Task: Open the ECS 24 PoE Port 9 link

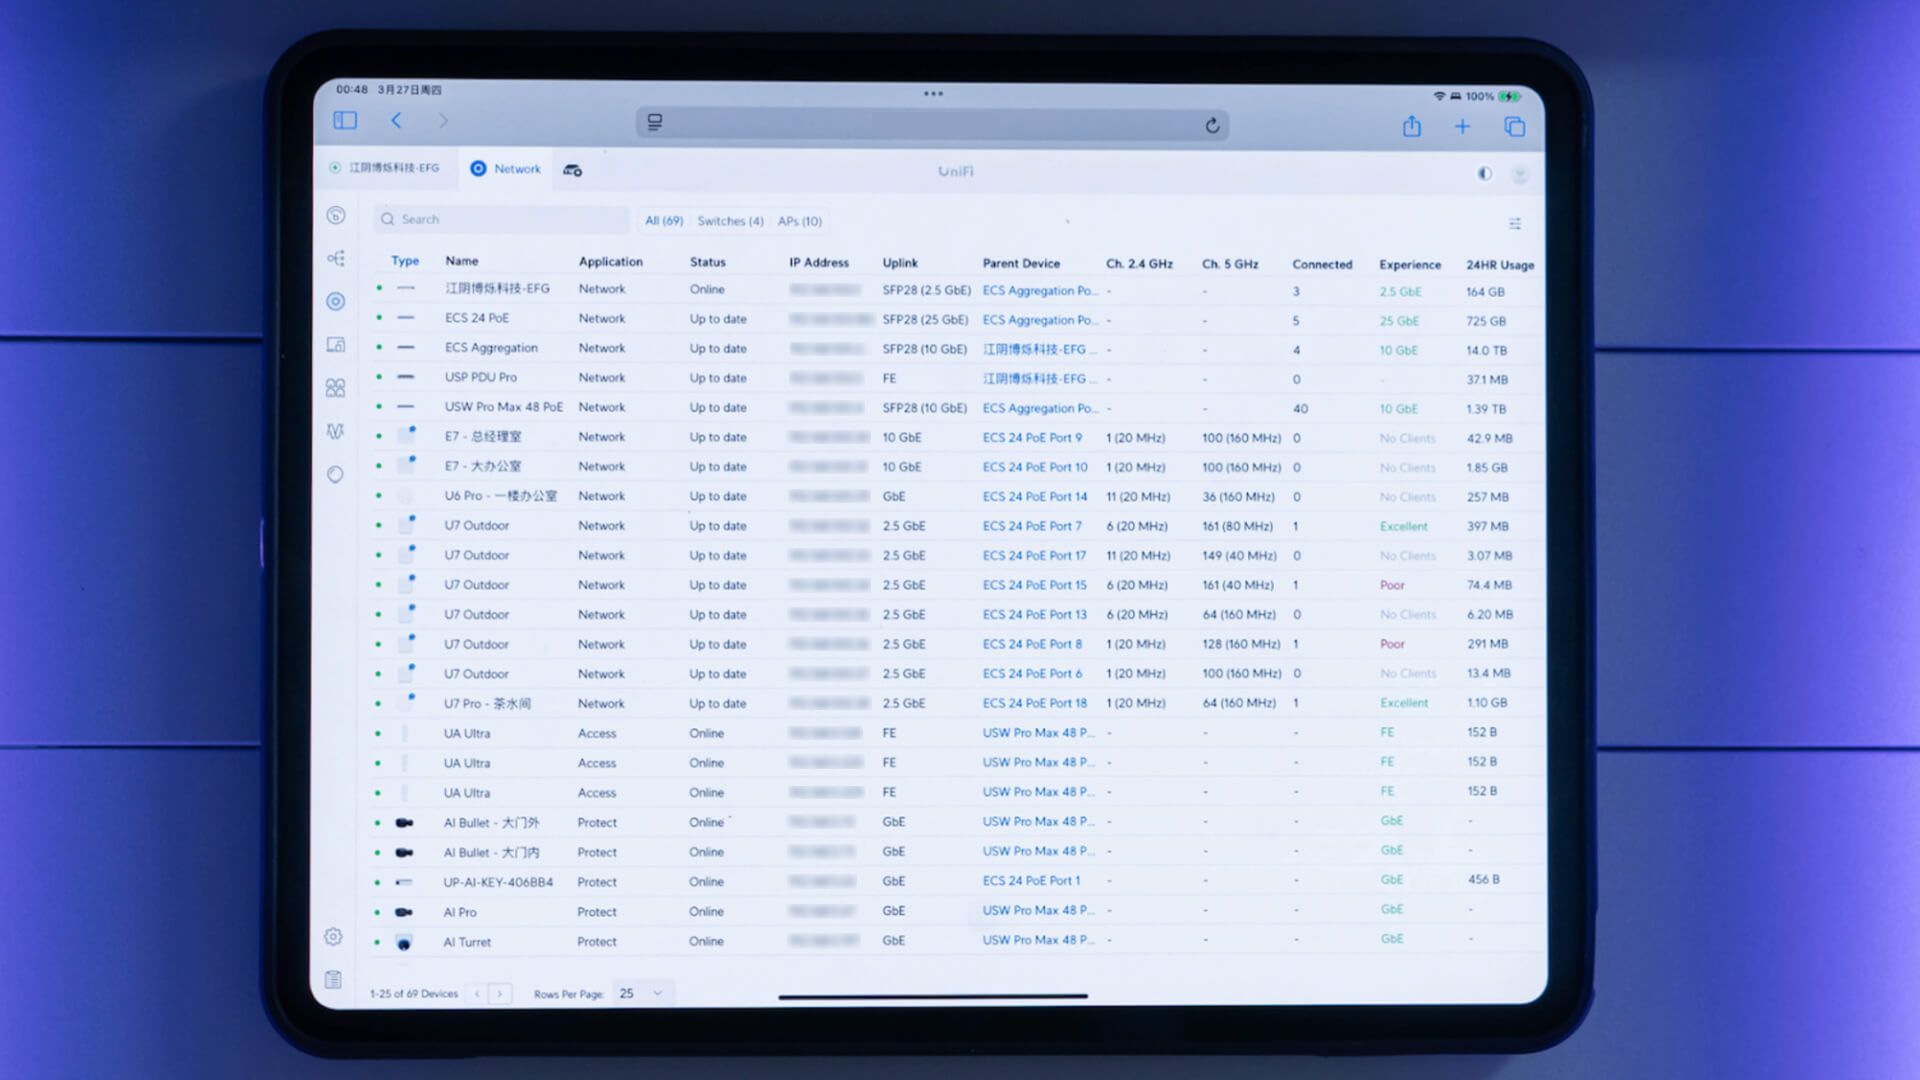Action: [x=1032, y=438]
